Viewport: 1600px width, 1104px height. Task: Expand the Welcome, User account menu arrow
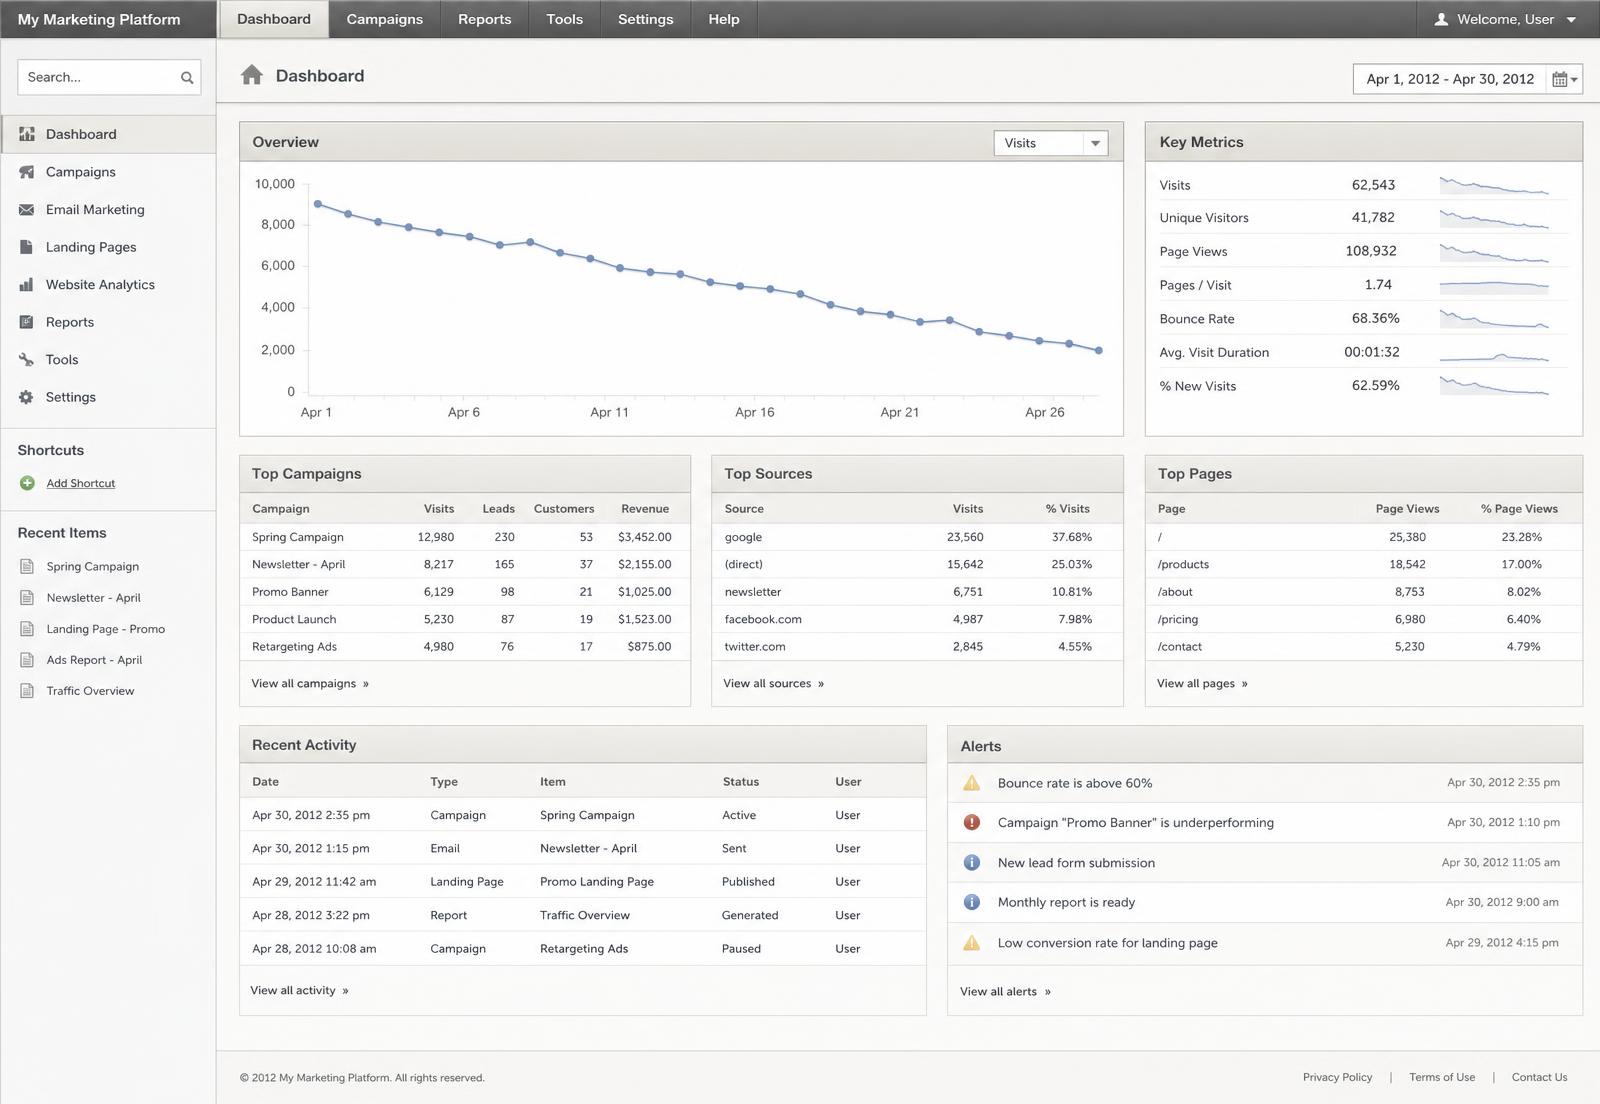tap(1571, 20)
